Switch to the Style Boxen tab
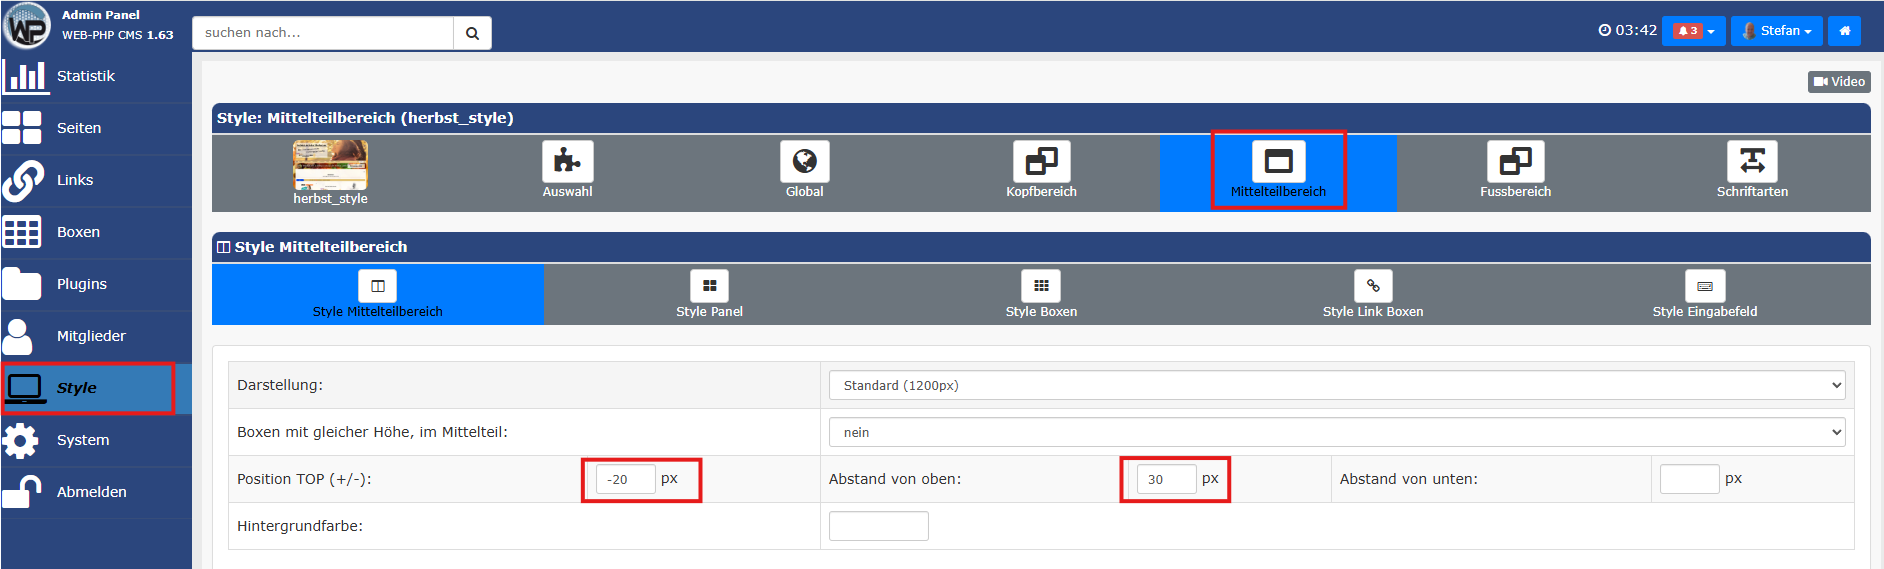The width and height of the screenshot is (1884, 569). coord(1041,294)
